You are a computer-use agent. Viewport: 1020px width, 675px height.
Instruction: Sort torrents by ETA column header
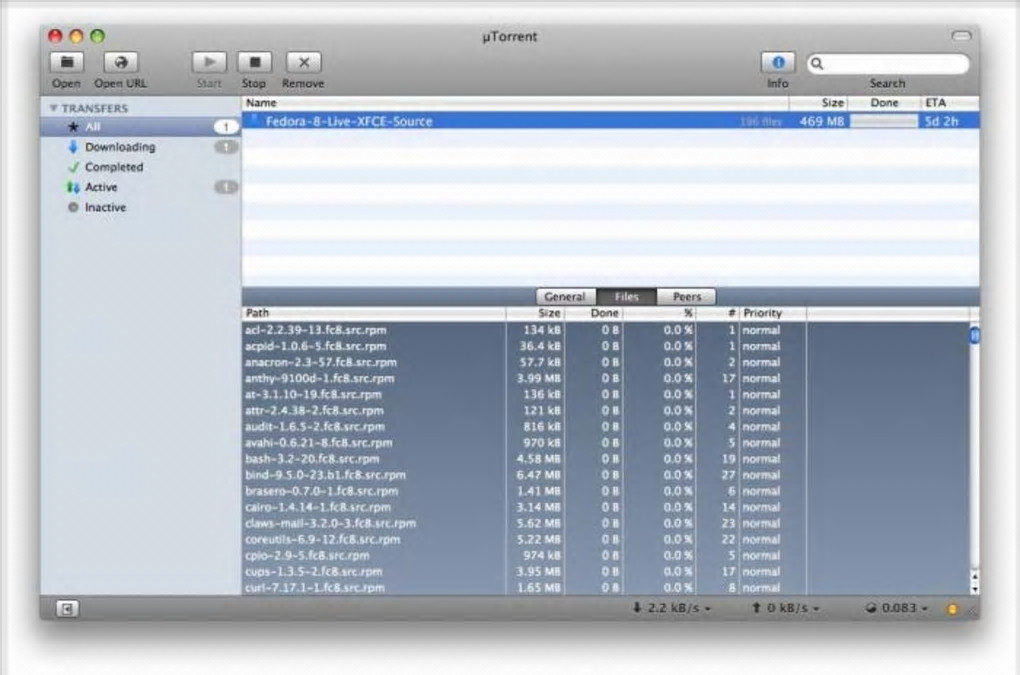[x=950, y=103]
